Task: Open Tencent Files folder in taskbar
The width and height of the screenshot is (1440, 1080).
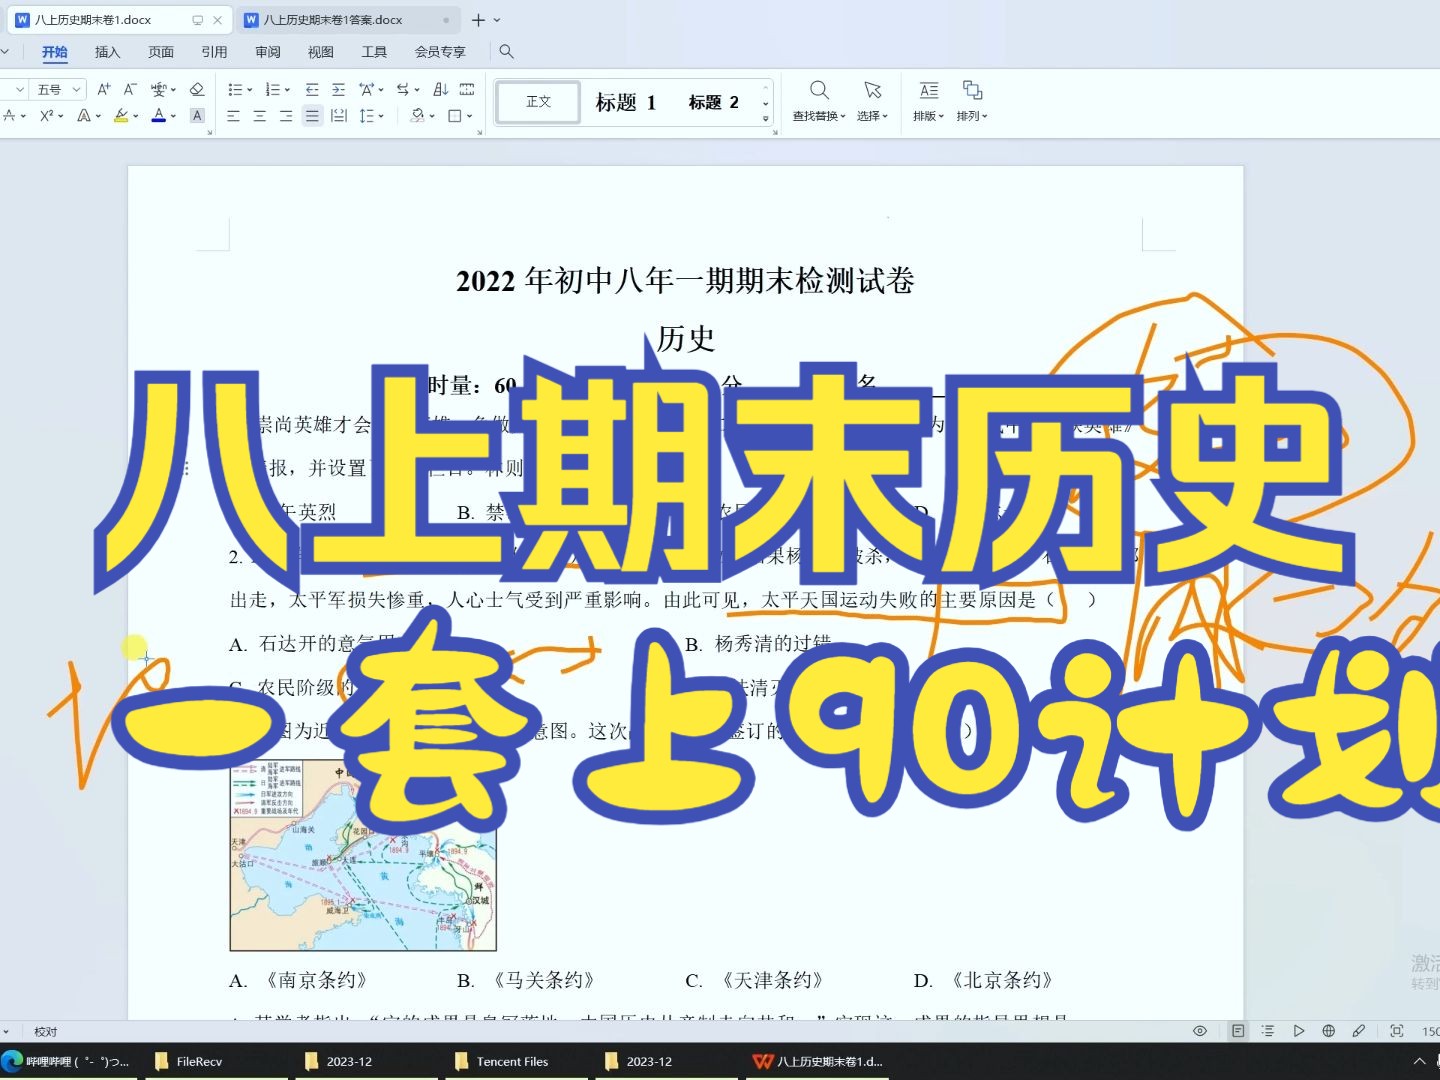Action: point(510,1061)
